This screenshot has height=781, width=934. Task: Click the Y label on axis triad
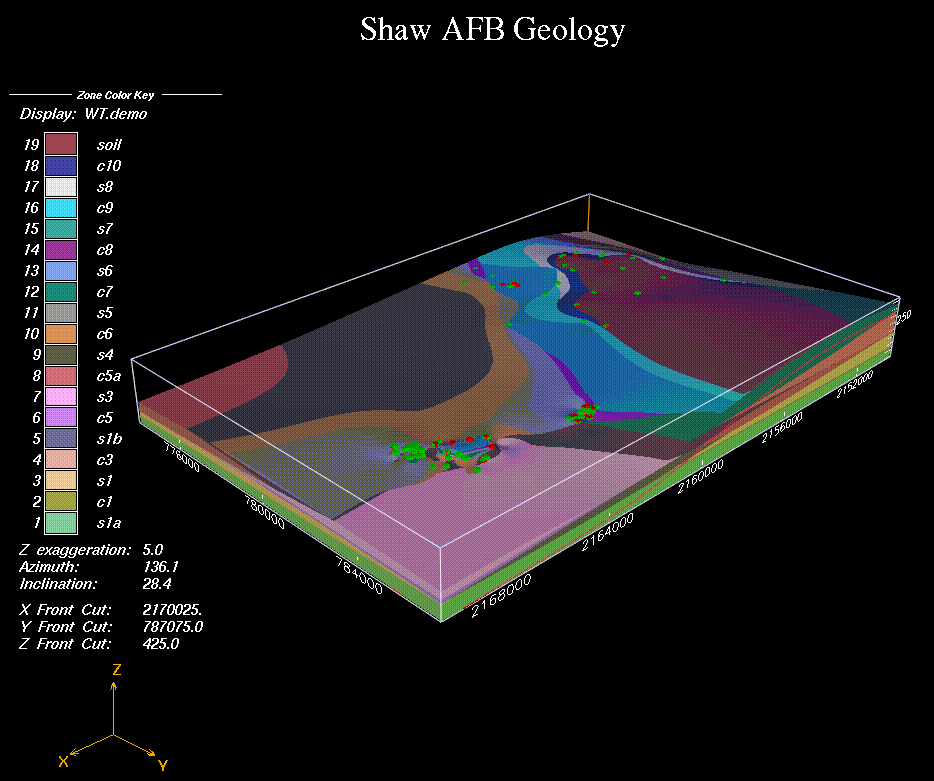[163, 766]
